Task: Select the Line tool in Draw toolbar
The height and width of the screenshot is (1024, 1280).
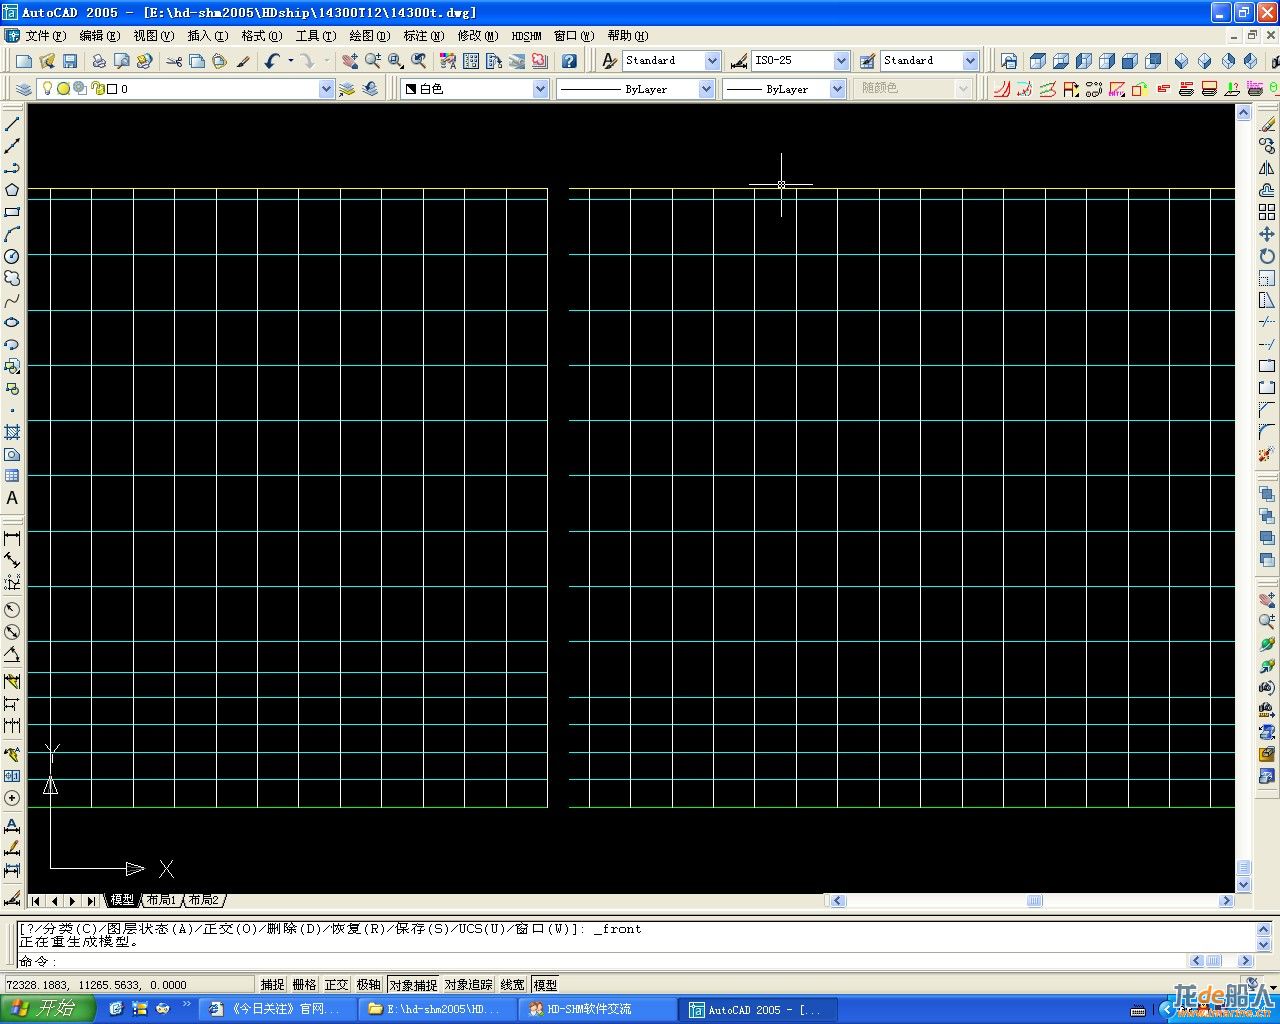Action: (x=12, y=124)
